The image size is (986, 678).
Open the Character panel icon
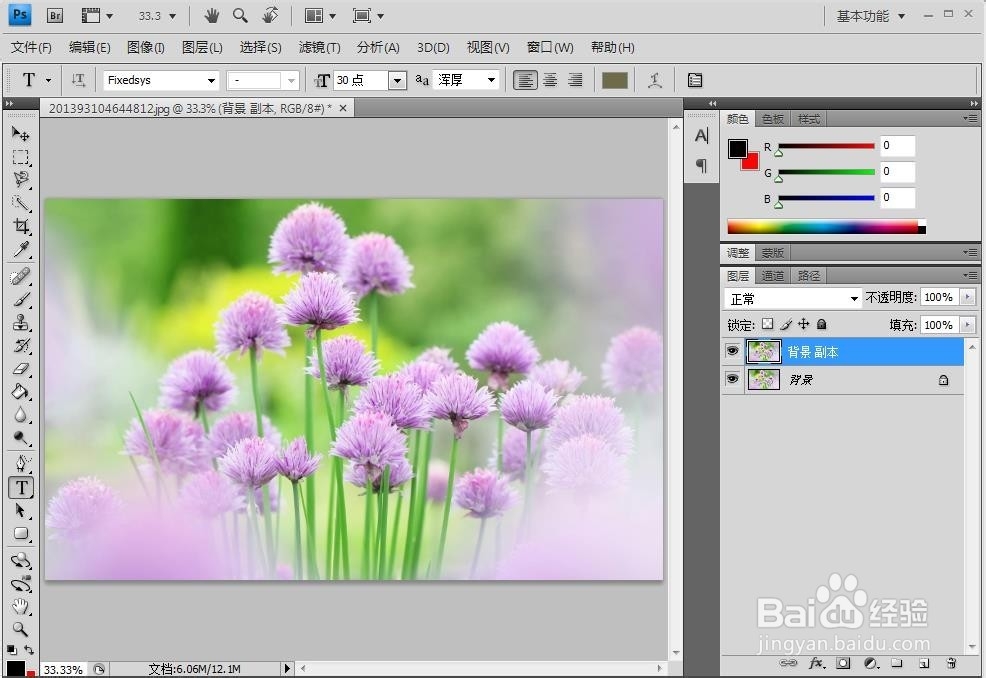click(x=702, y=136)
